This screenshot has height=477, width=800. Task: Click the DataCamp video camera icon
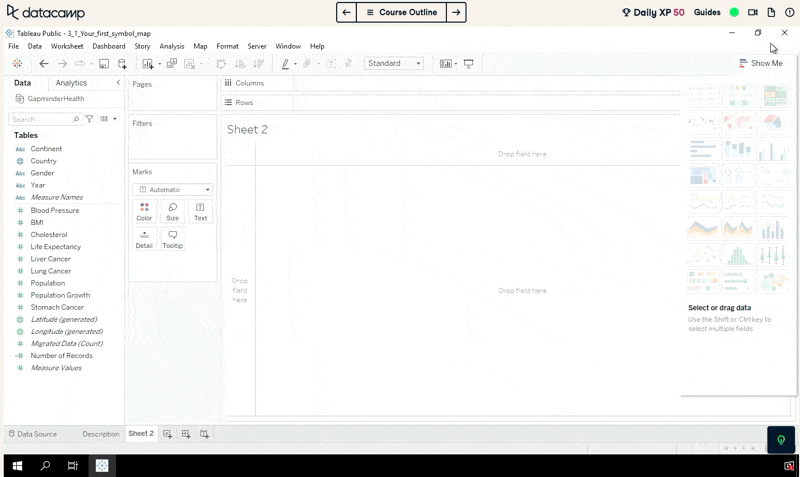(x=753, y=12)
